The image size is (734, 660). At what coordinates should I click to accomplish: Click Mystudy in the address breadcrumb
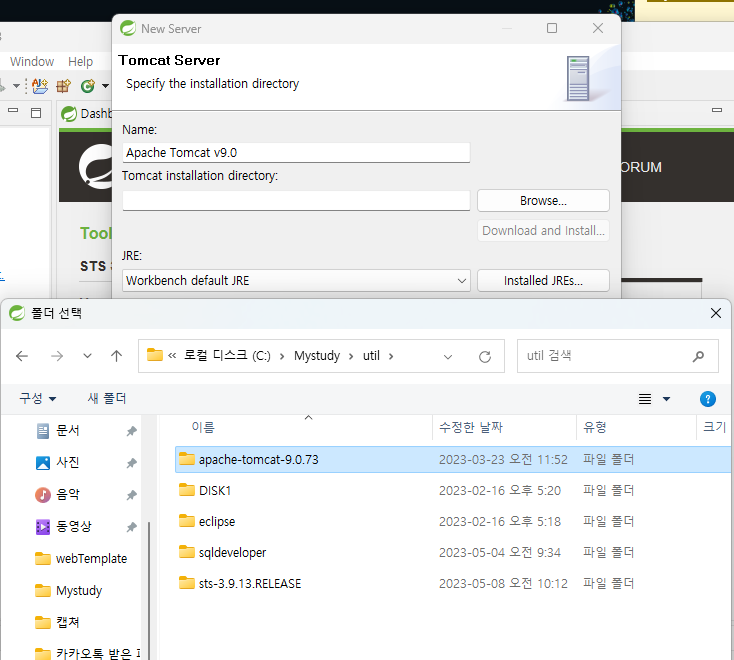click(317, 356)
